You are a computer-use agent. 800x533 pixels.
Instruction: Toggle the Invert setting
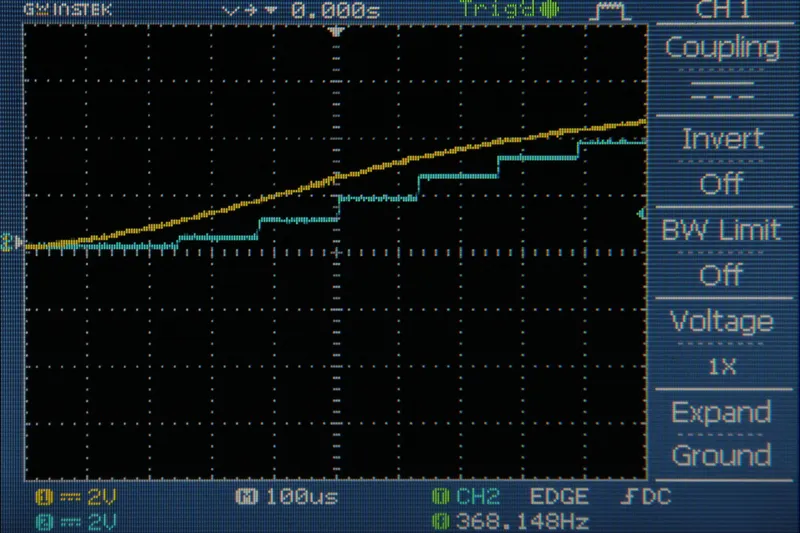(722, 139)
